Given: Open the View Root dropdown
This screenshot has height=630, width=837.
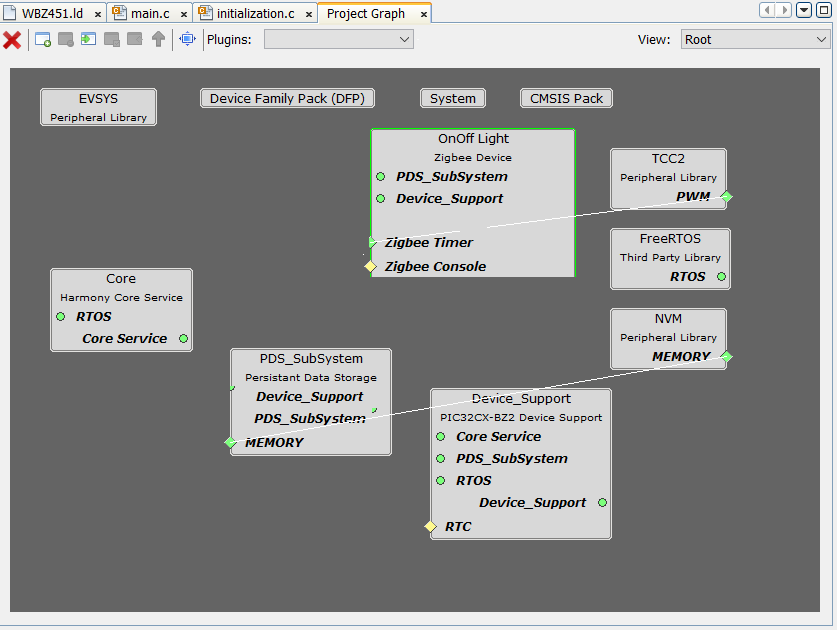Looking at the screenshot, I should pyautogui.click(x=755, y=40).
